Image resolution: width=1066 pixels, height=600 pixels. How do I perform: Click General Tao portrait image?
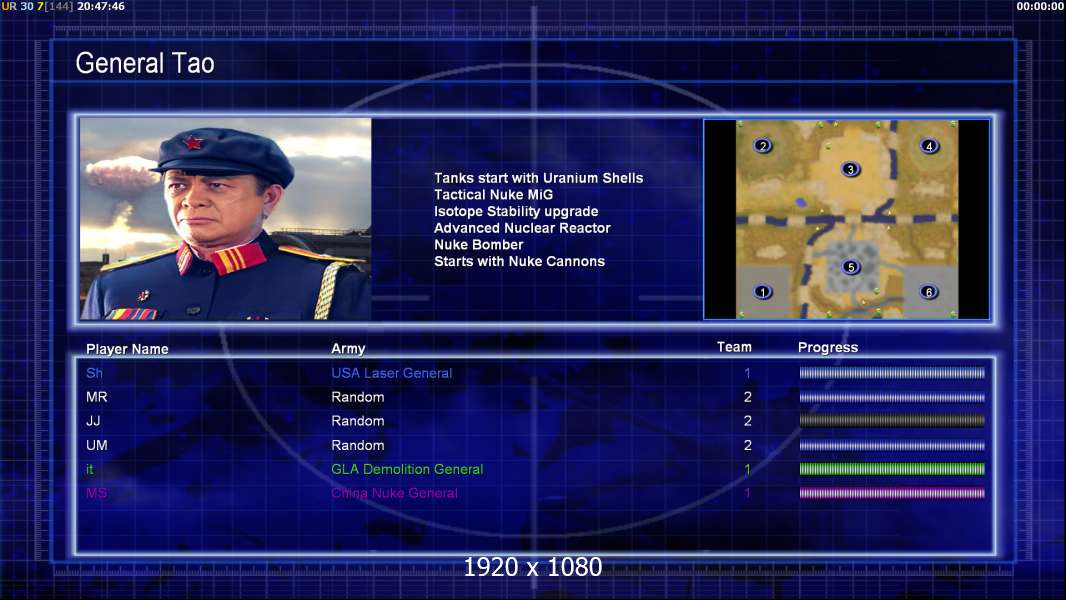[226, 219]
